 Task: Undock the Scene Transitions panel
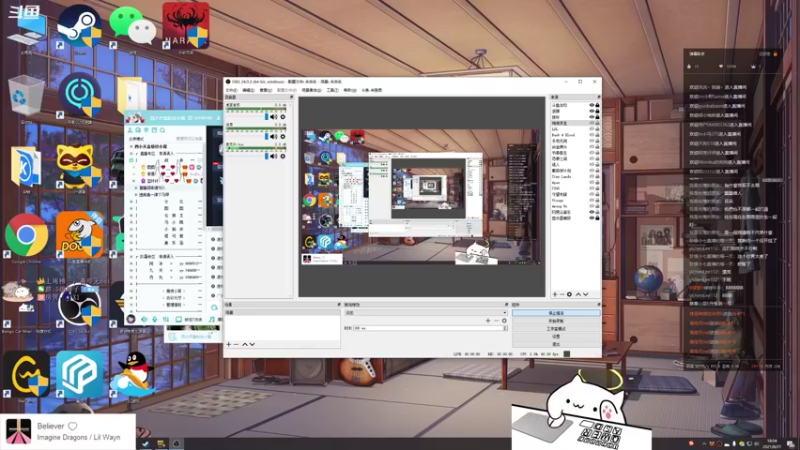pos(506,305)
